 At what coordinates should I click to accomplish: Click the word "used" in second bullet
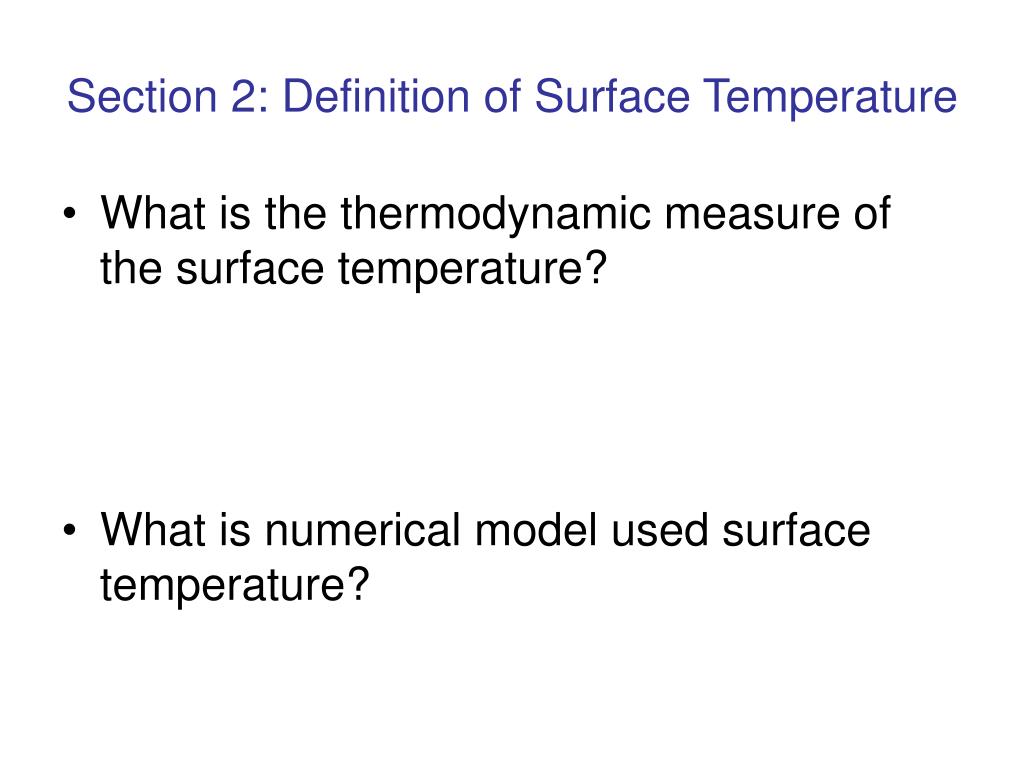659,530
